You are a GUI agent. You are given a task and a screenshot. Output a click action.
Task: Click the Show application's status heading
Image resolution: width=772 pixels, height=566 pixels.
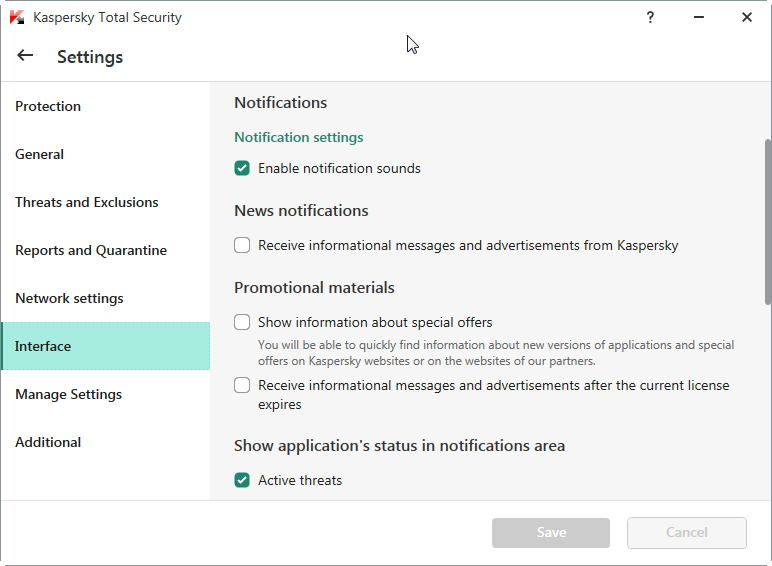pyautogui.click(x=399, y=446)
